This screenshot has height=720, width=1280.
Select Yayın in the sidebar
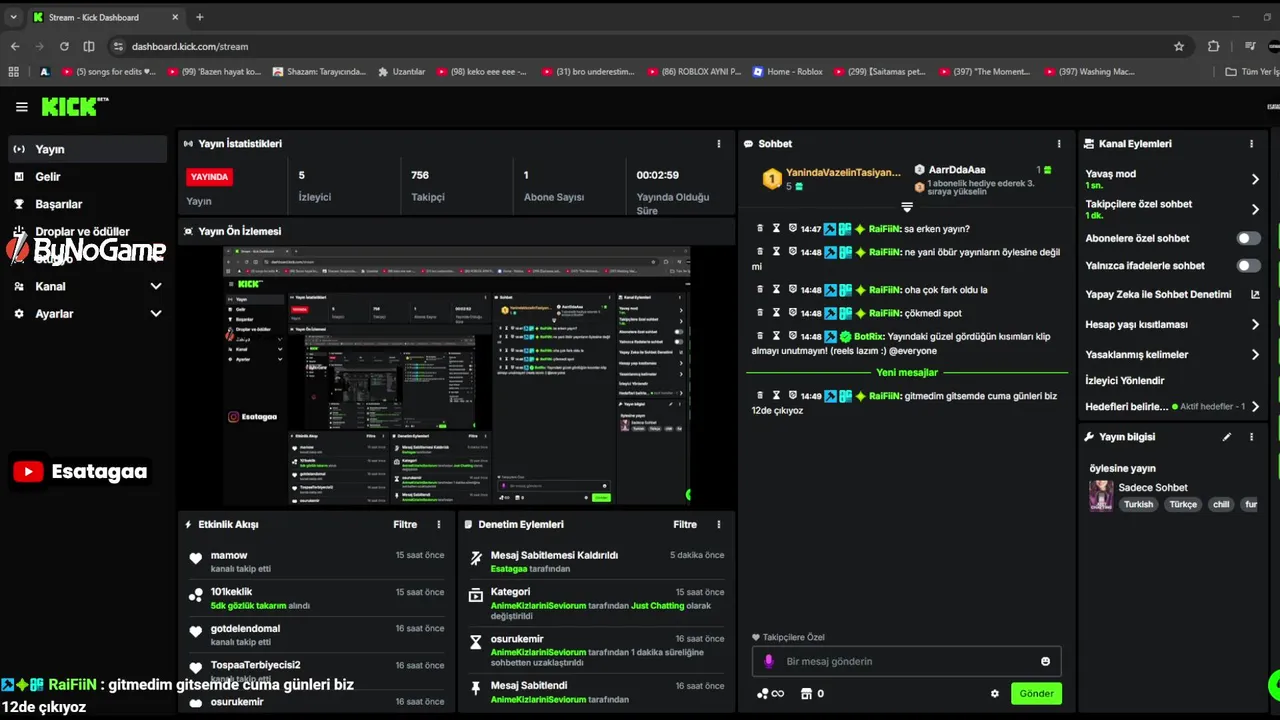pyautogui.click(x=88, y=149)
